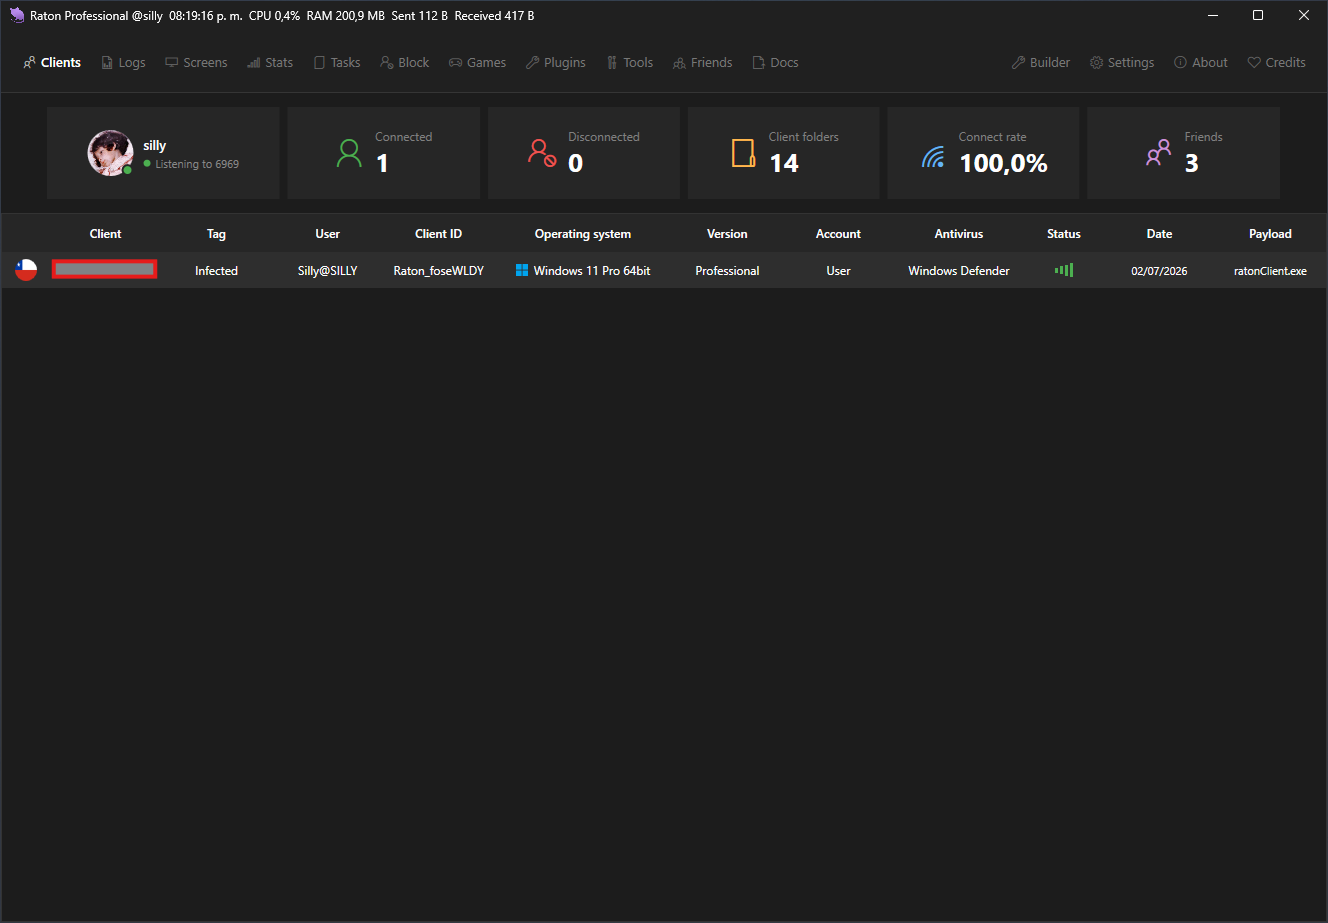Click the red Disconnected user icon

[x=541, y=153]
